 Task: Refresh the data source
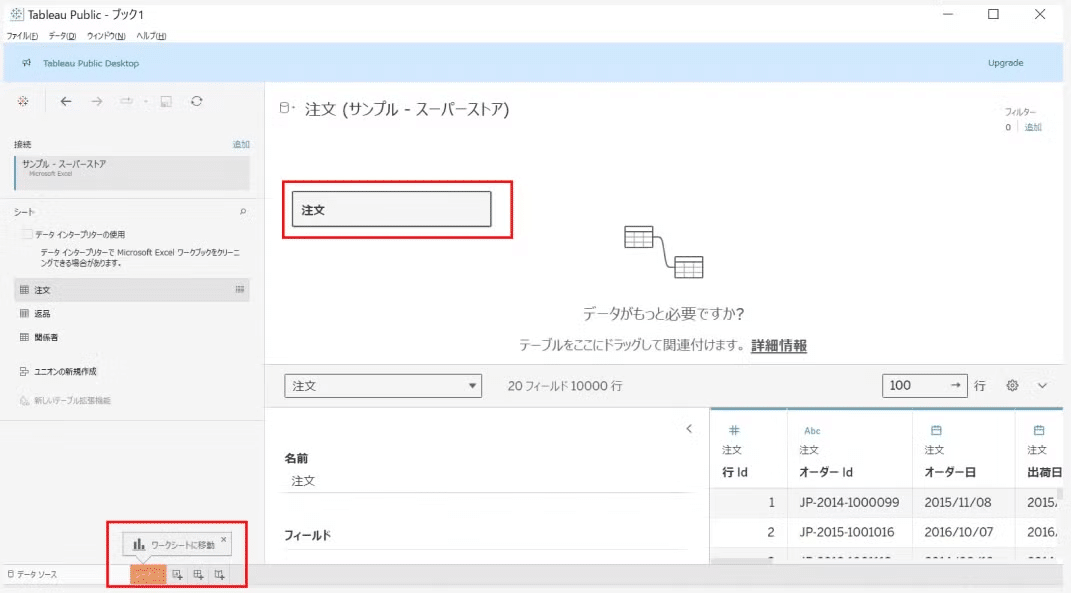point(196,101)
